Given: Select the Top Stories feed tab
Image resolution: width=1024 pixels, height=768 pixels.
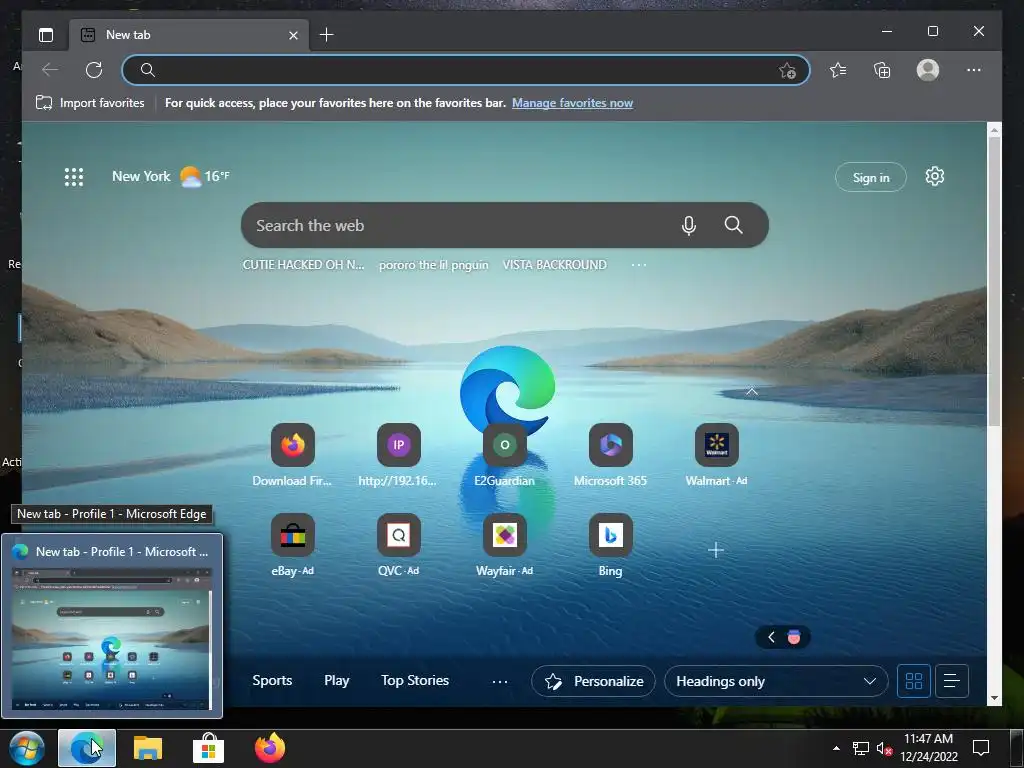Looking at the screenshot, I should pyautogui.click(x=415, y=680).
